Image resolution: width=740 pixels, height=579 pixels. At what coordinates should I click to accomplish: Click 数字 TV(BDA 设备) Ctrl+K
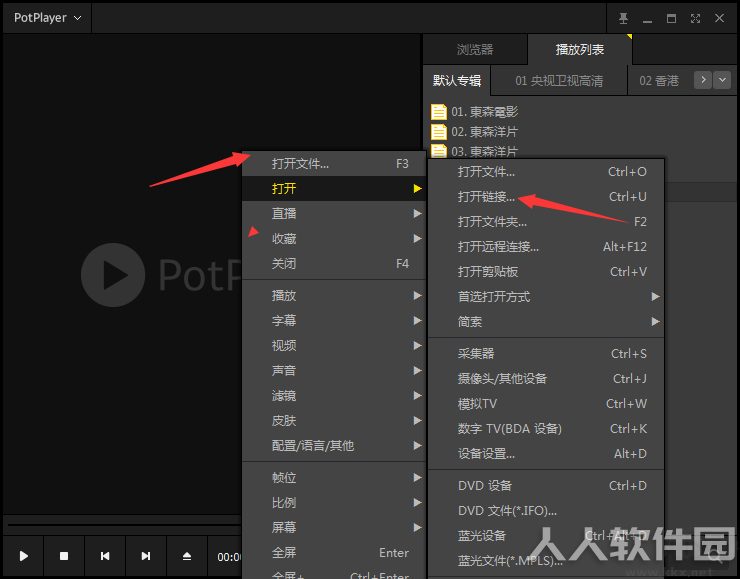(546, 428)
